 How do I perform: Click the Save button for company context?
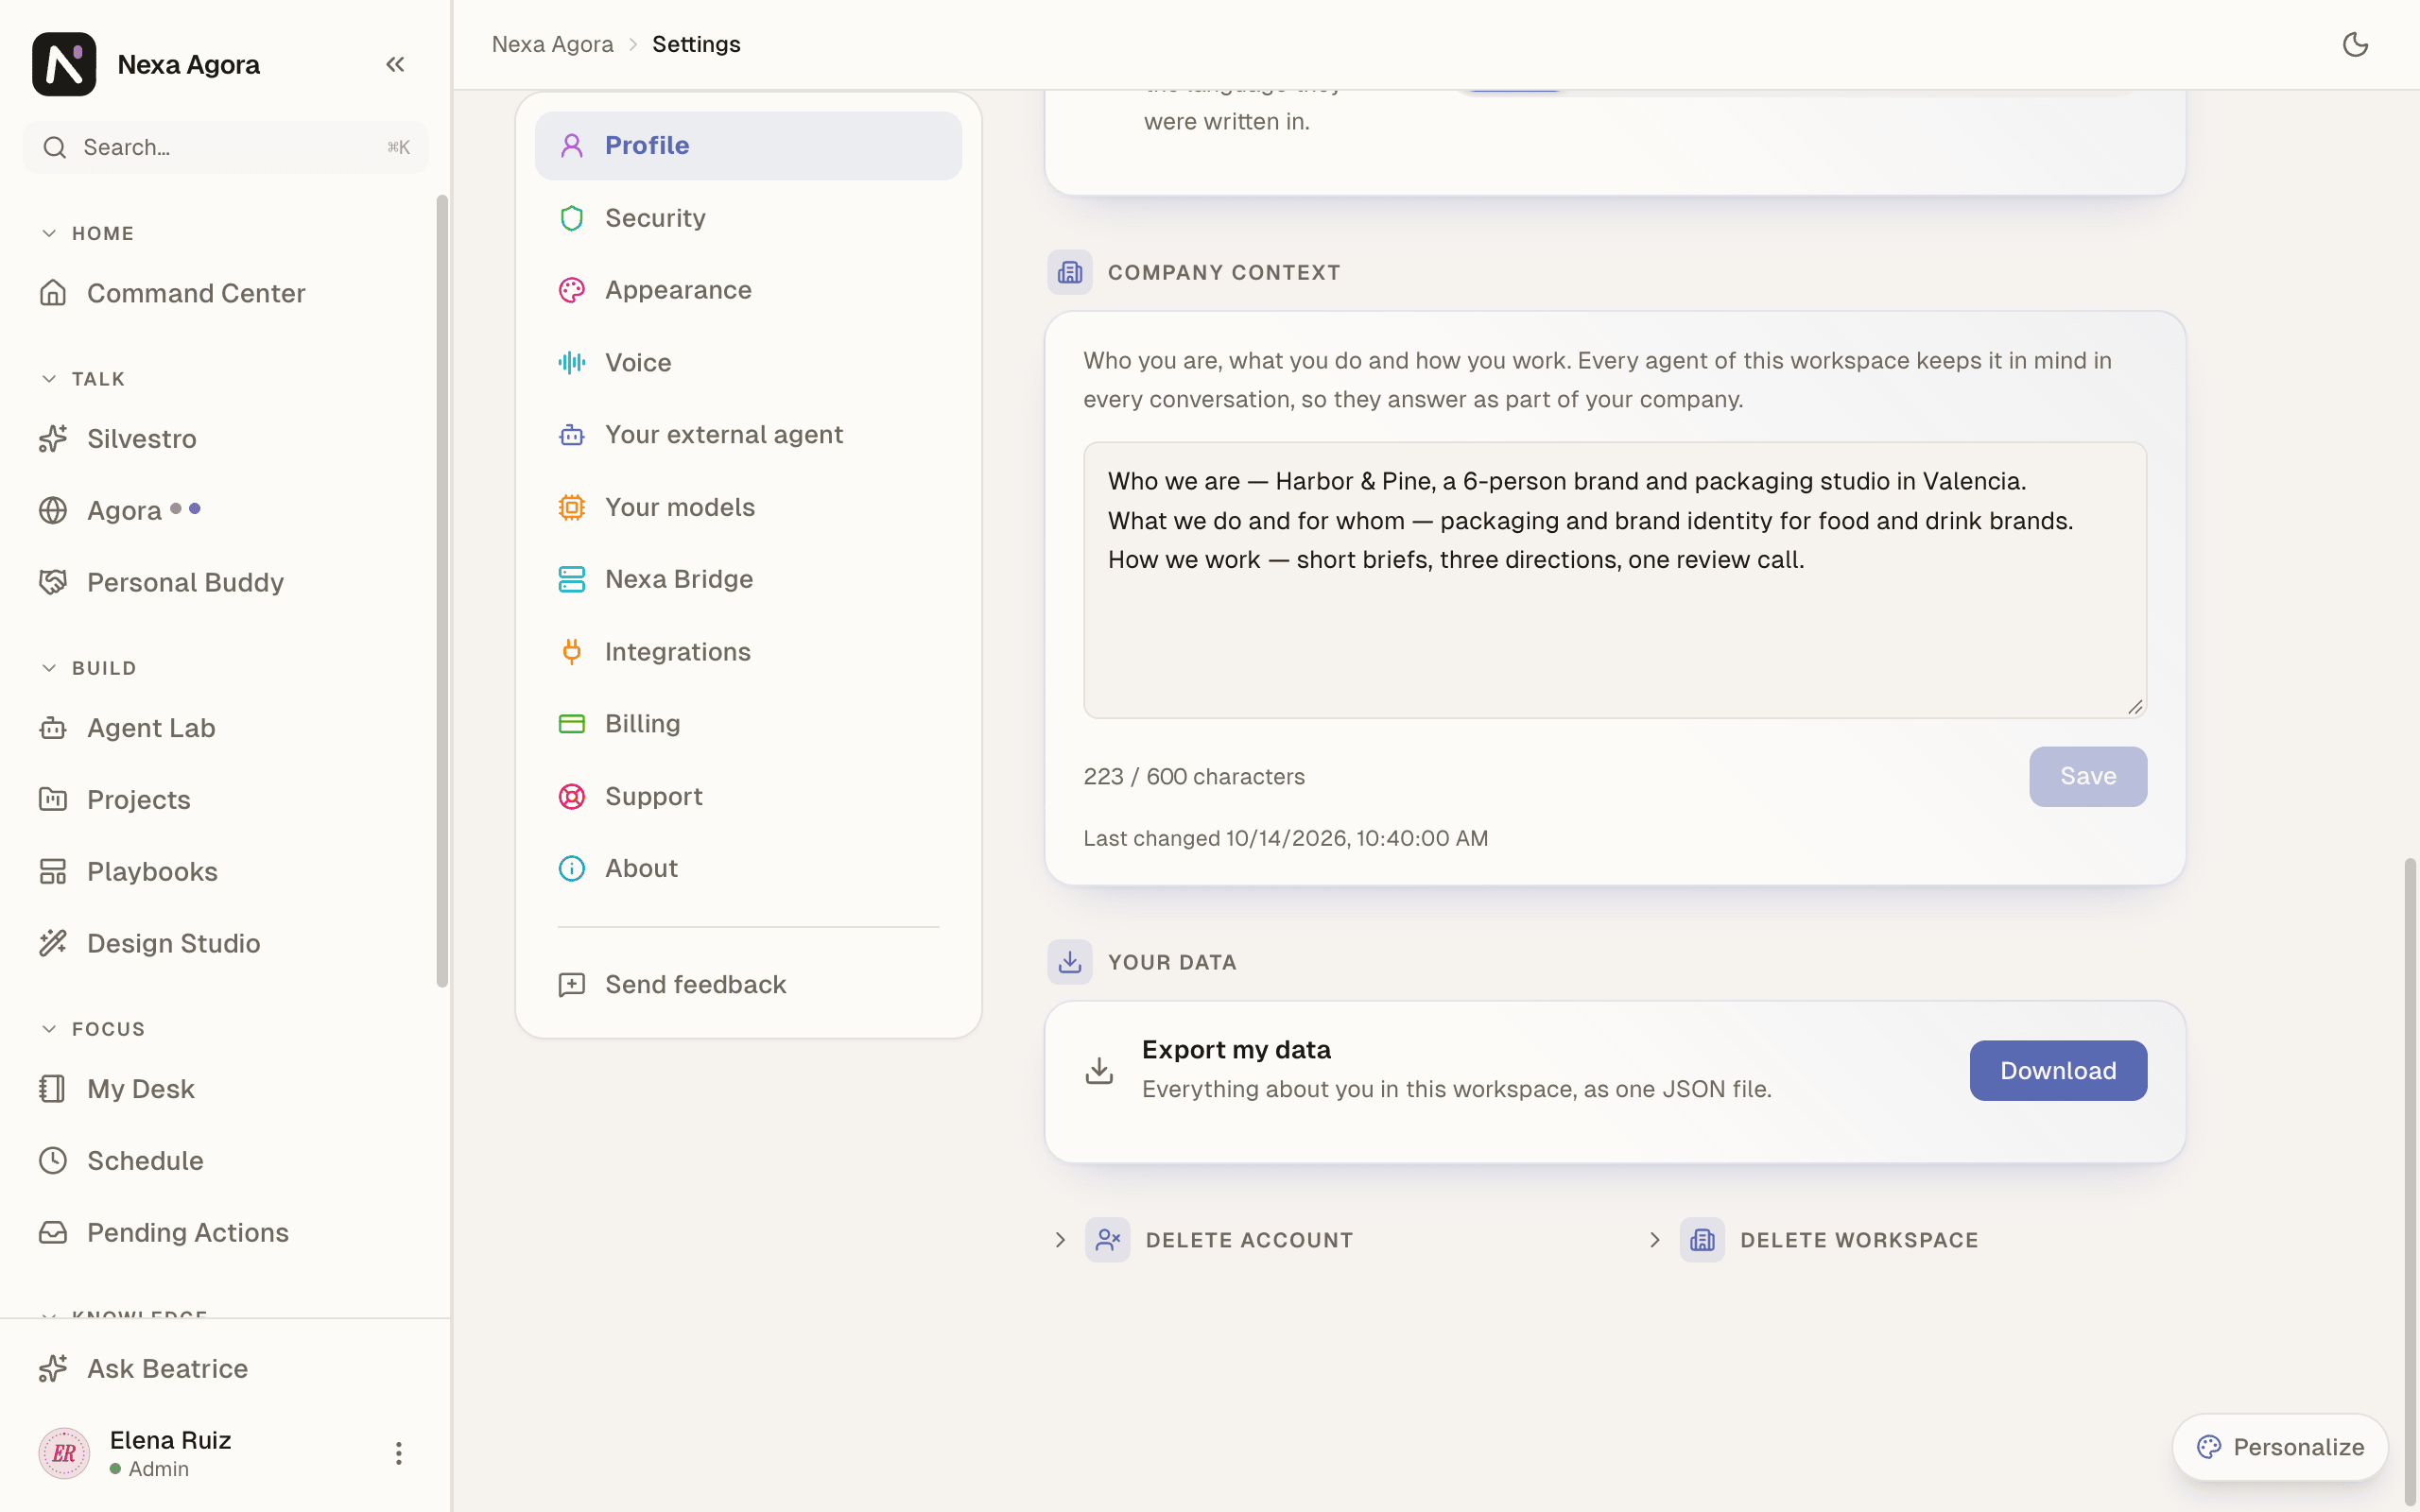point(2088,776)
